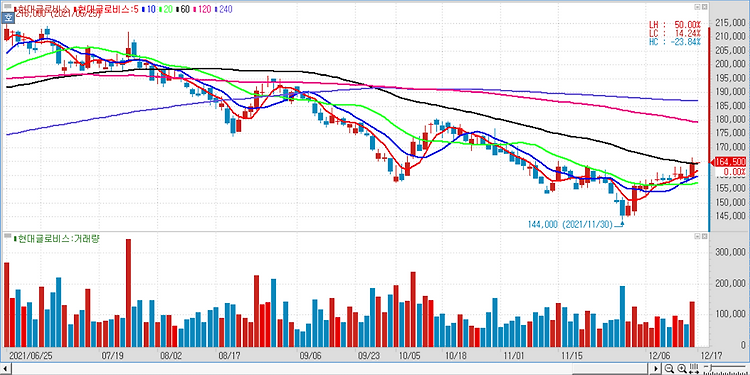Click the tallest red volume bar
This screenshot has width=750, height=375.
pos(128,293)
